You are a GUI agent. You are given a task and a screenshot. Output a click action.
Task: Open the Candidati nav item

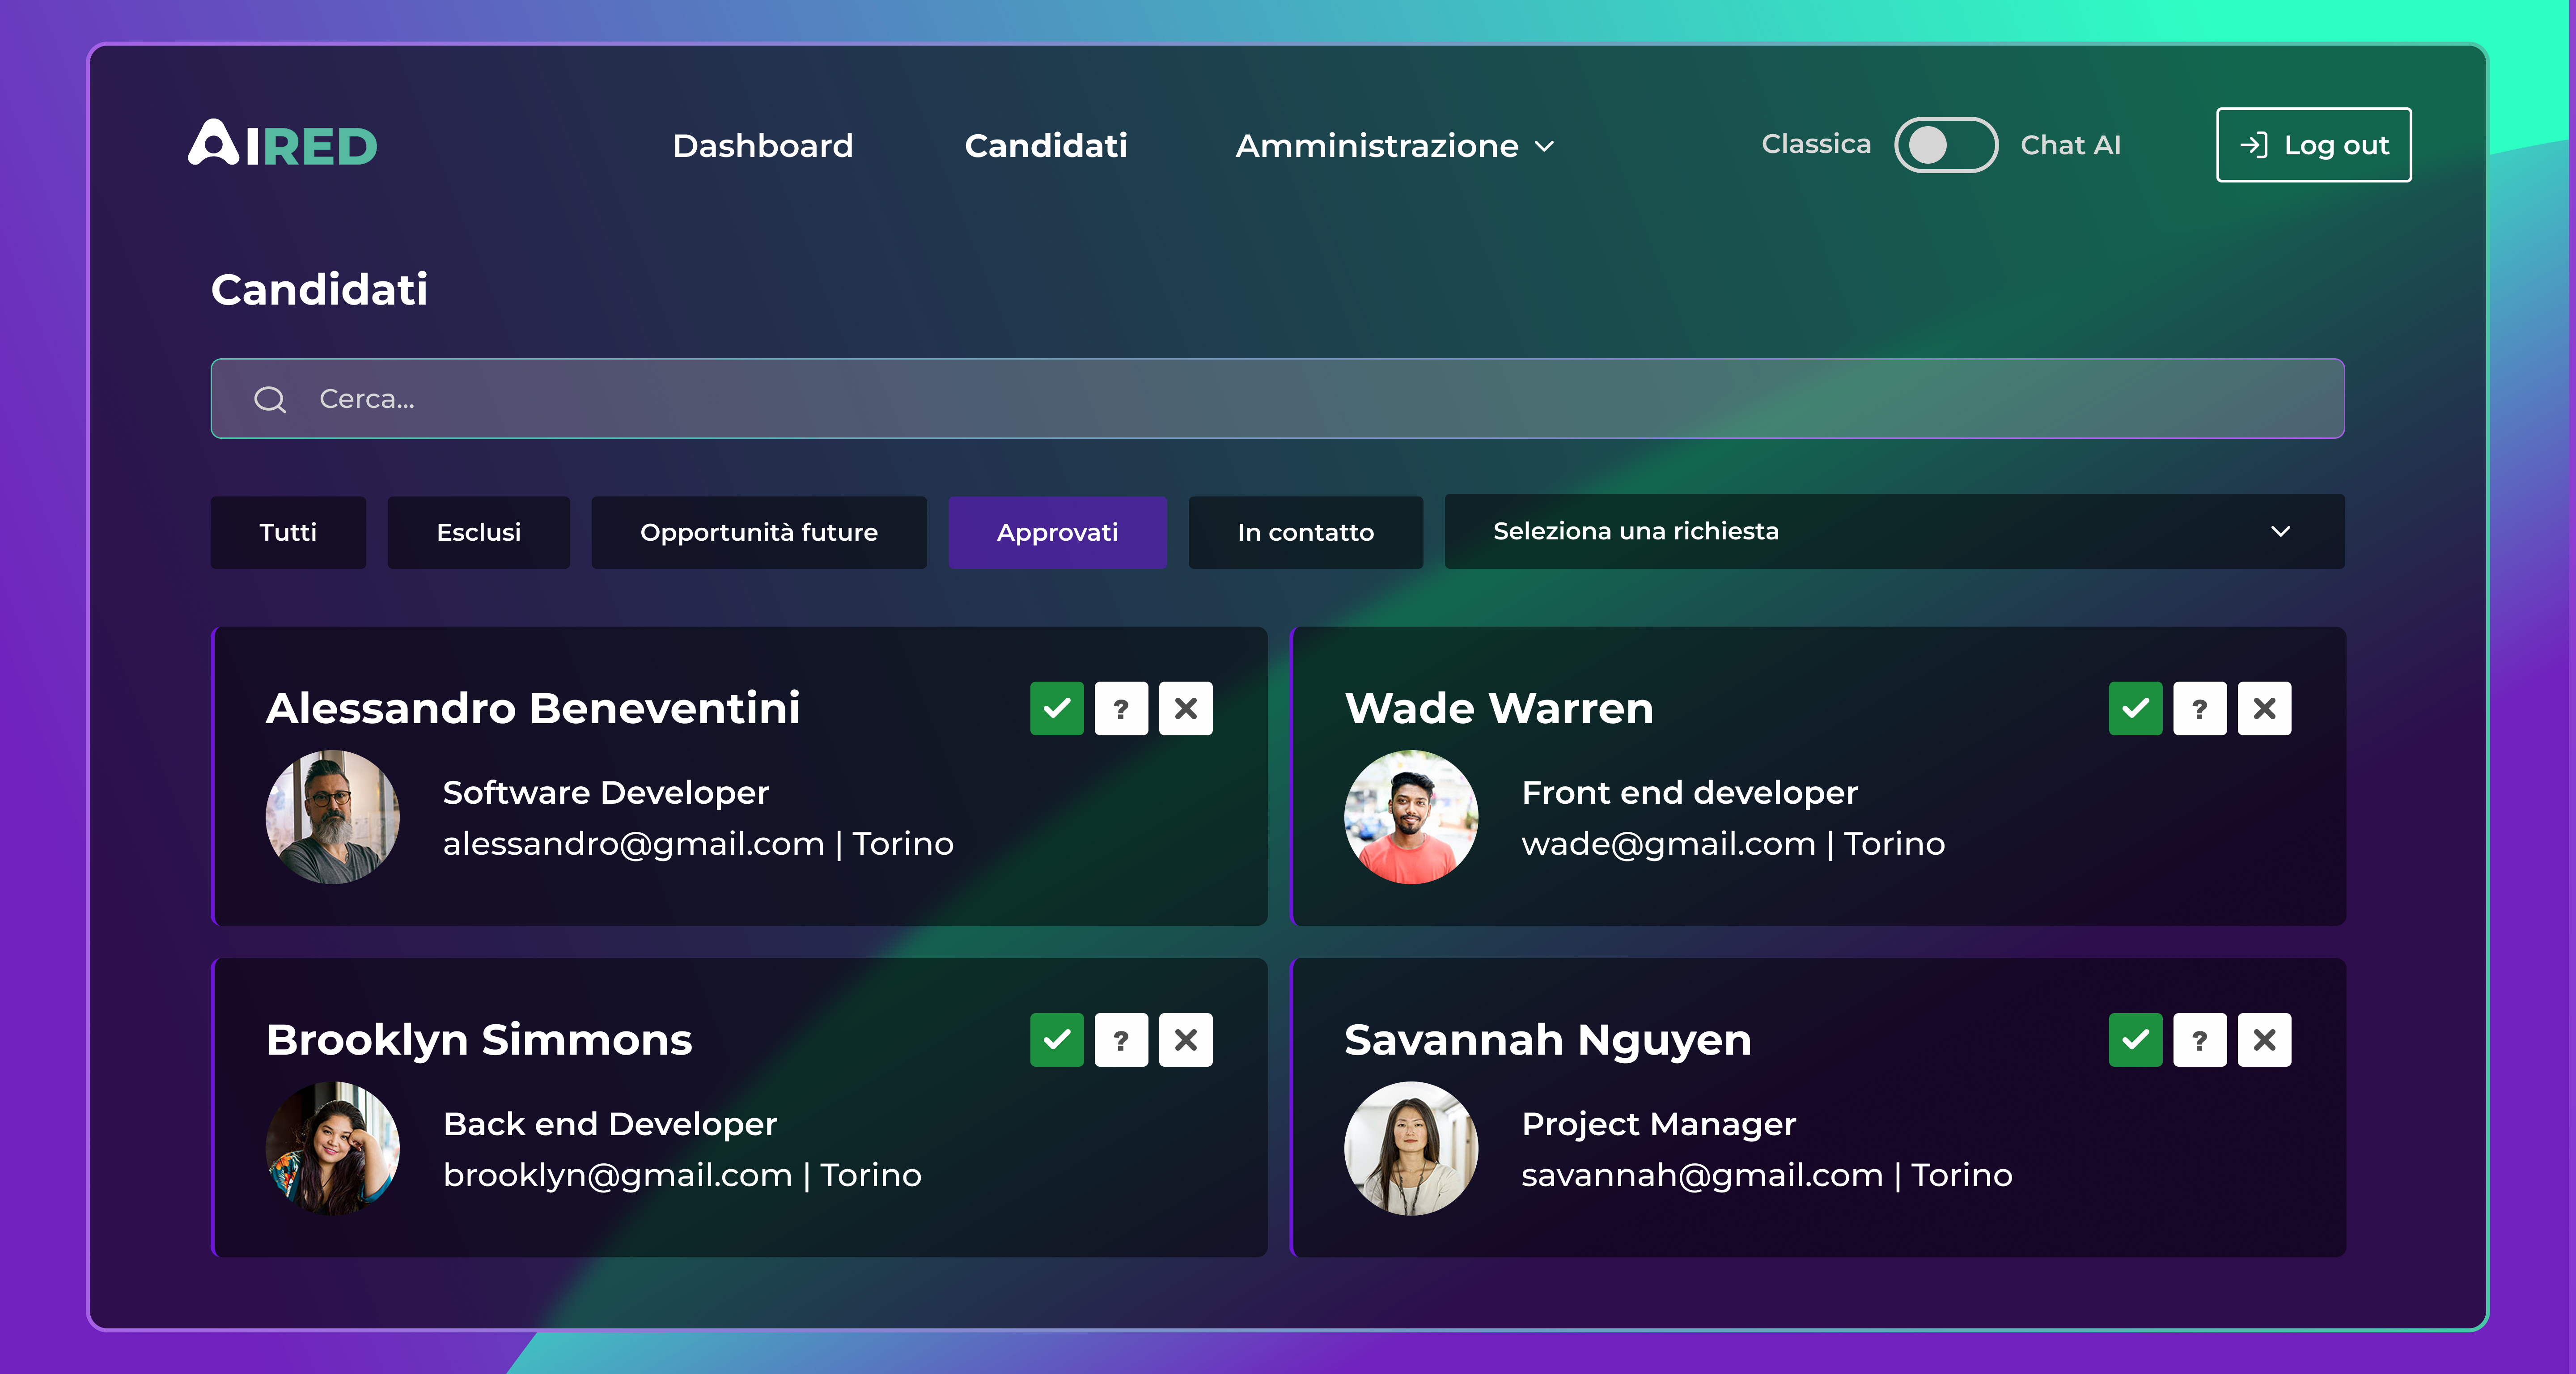1046,146
